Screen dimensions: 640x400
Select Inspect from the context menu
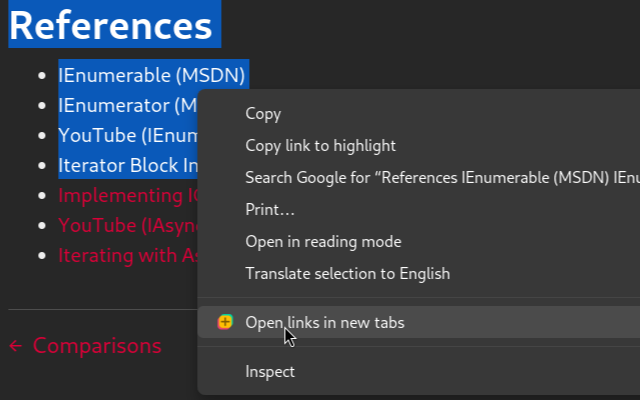tap(270, 372)
